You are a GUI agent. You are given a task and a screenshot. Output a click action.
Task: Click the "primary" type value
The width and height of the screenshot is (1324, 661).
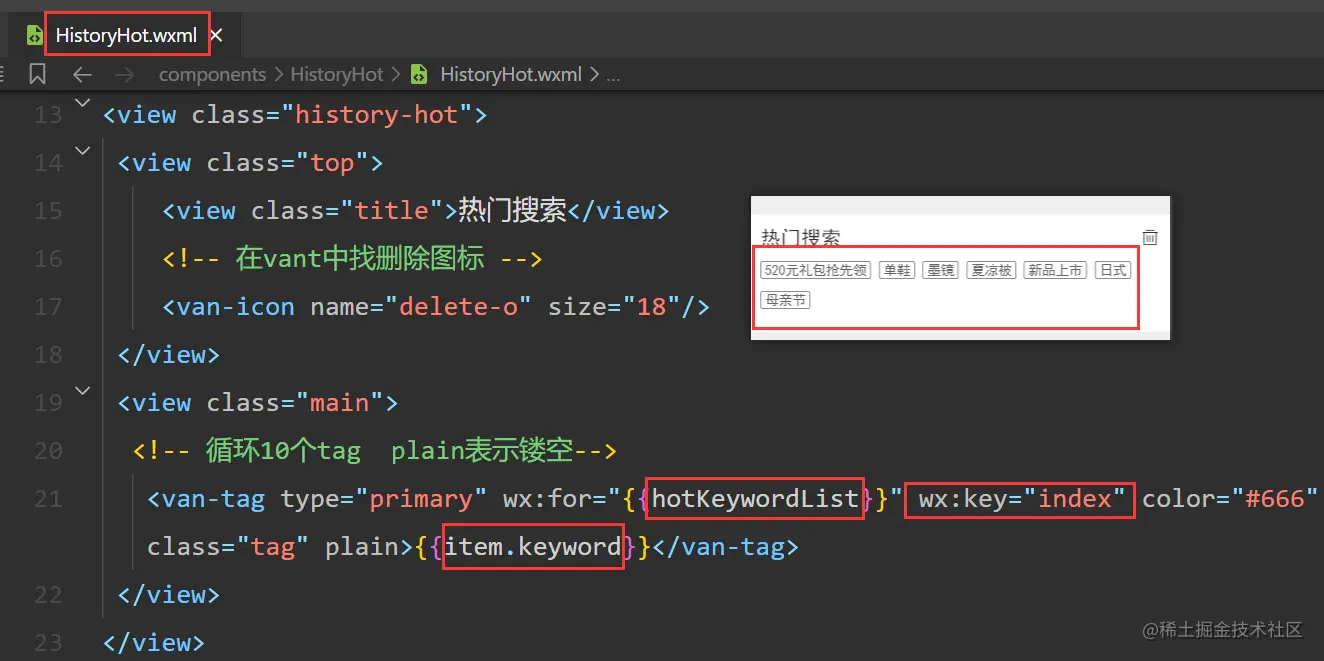(x=421, y=499)
